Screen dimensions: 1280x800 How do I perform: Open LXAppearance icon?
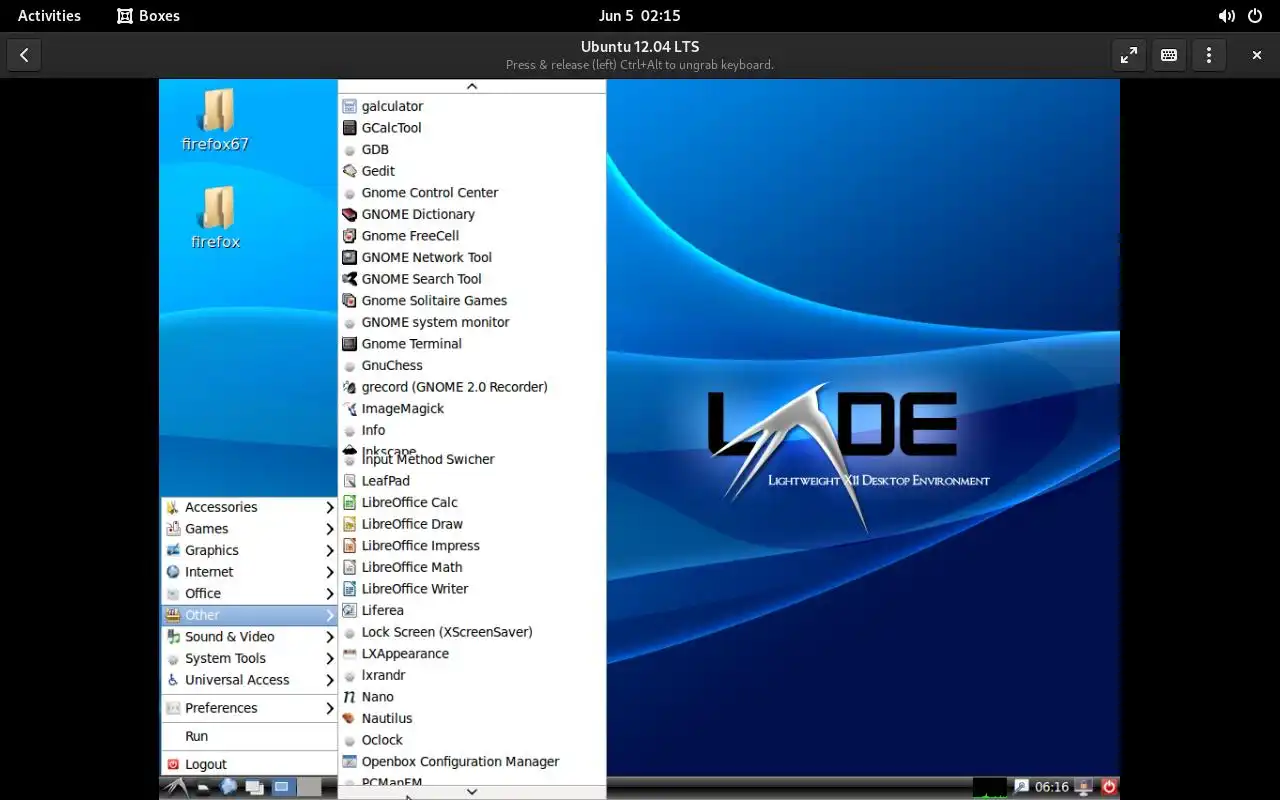point(349,654)
